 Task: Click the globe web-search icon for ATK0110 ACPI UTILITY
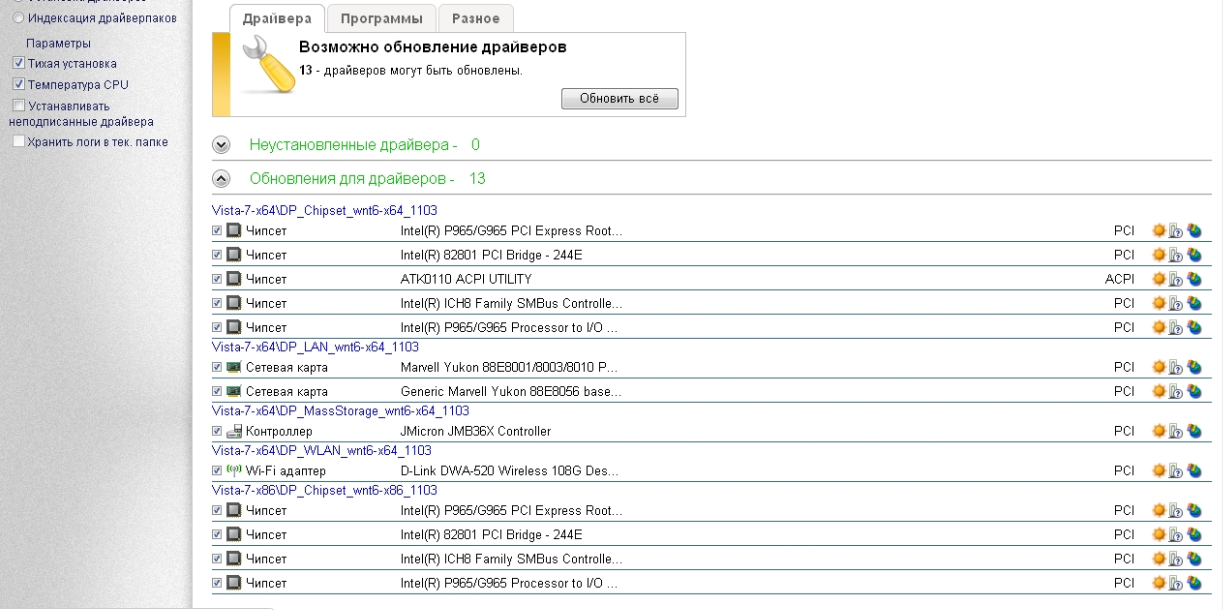point(1193,279)
